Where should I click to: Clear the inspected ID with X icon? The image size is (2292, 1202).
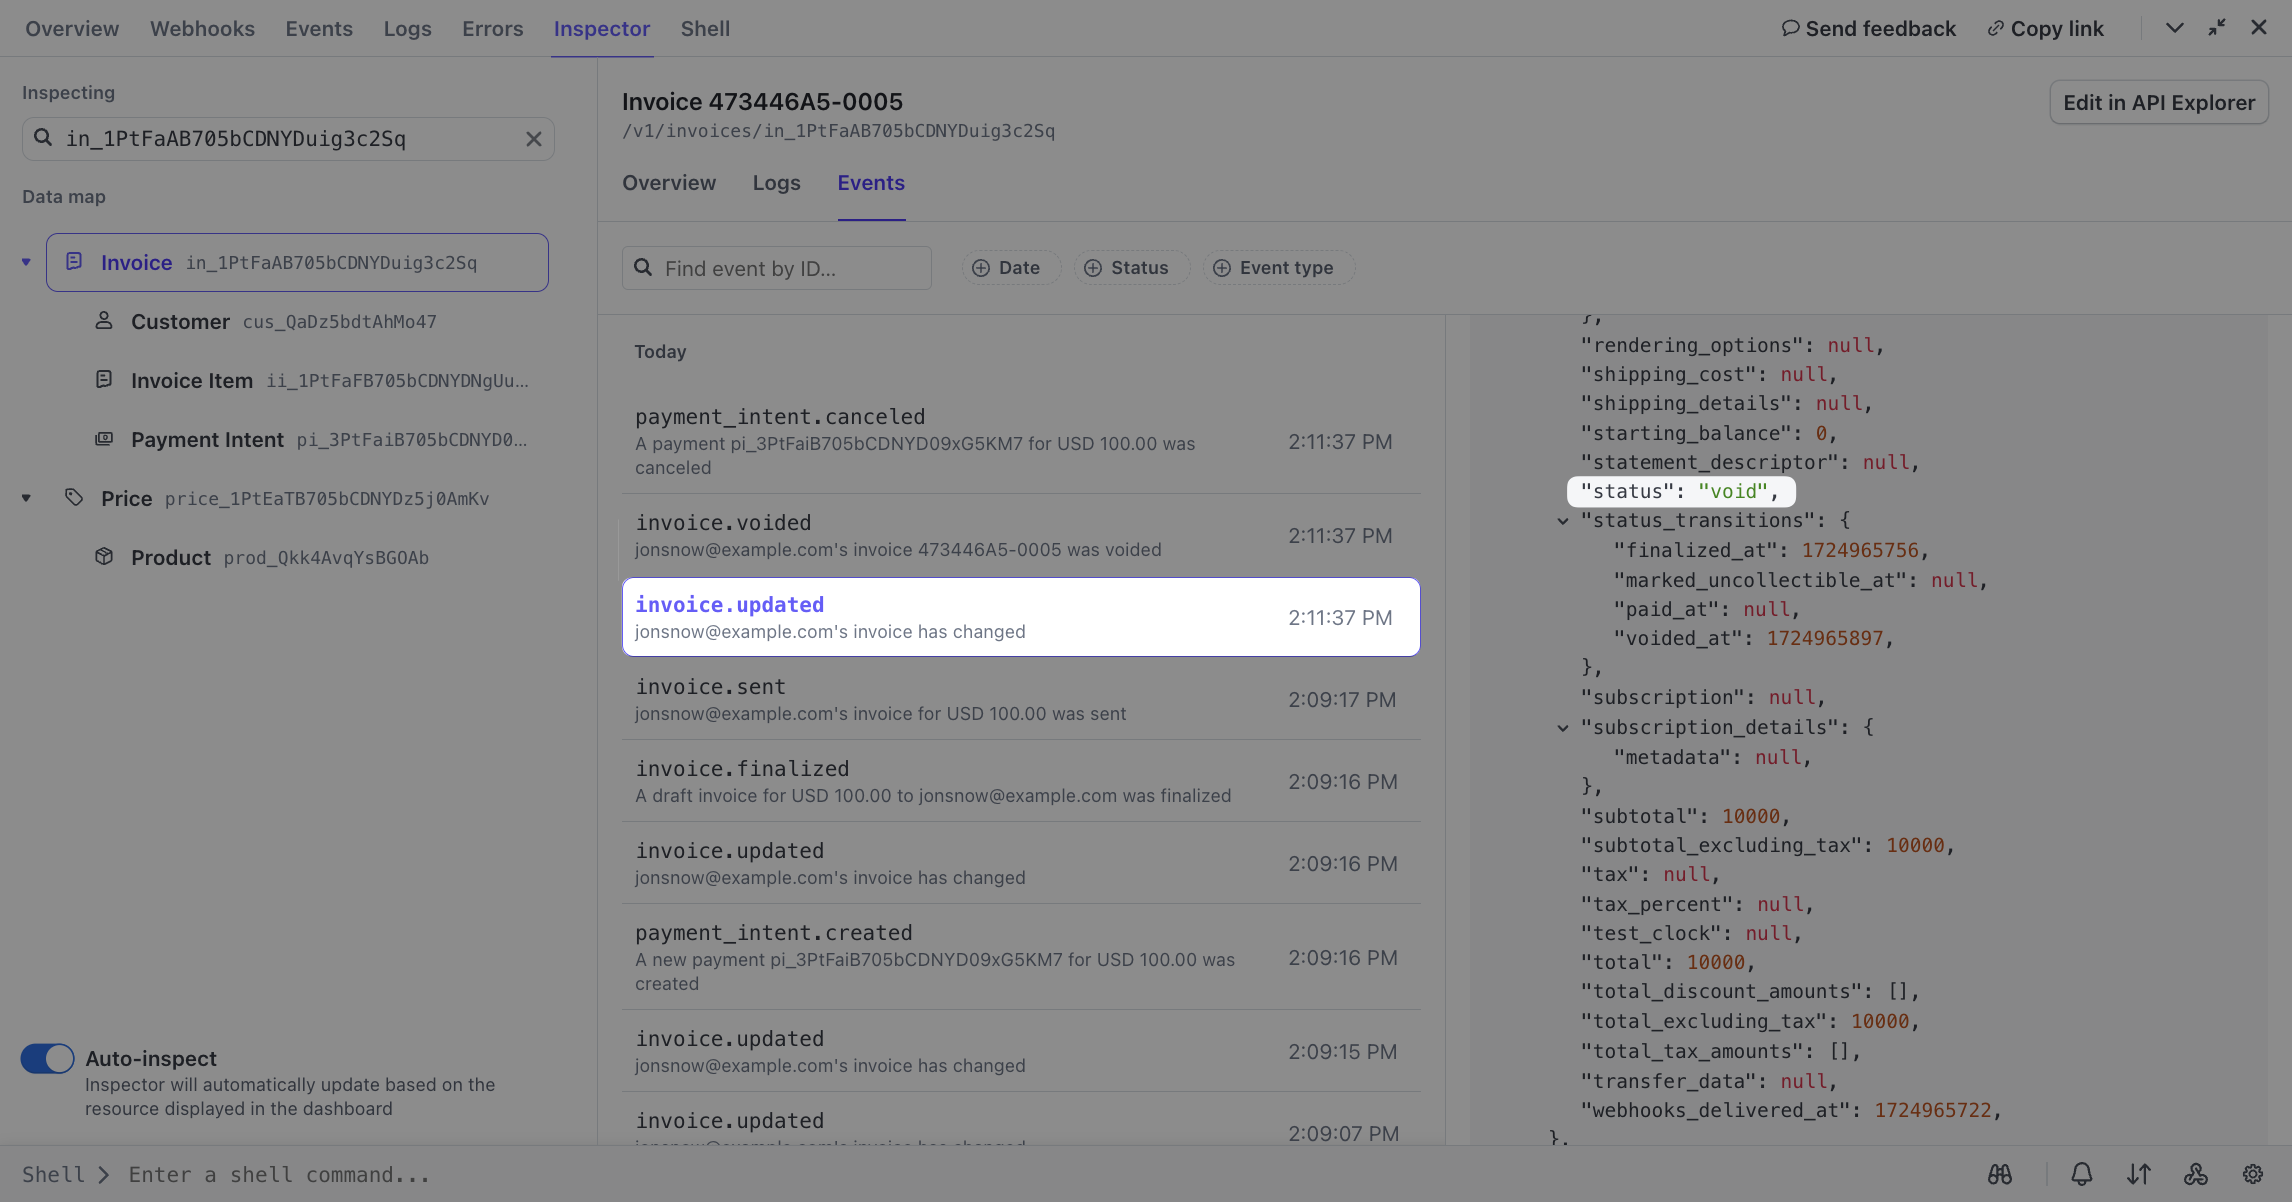(x=533, y=139)
